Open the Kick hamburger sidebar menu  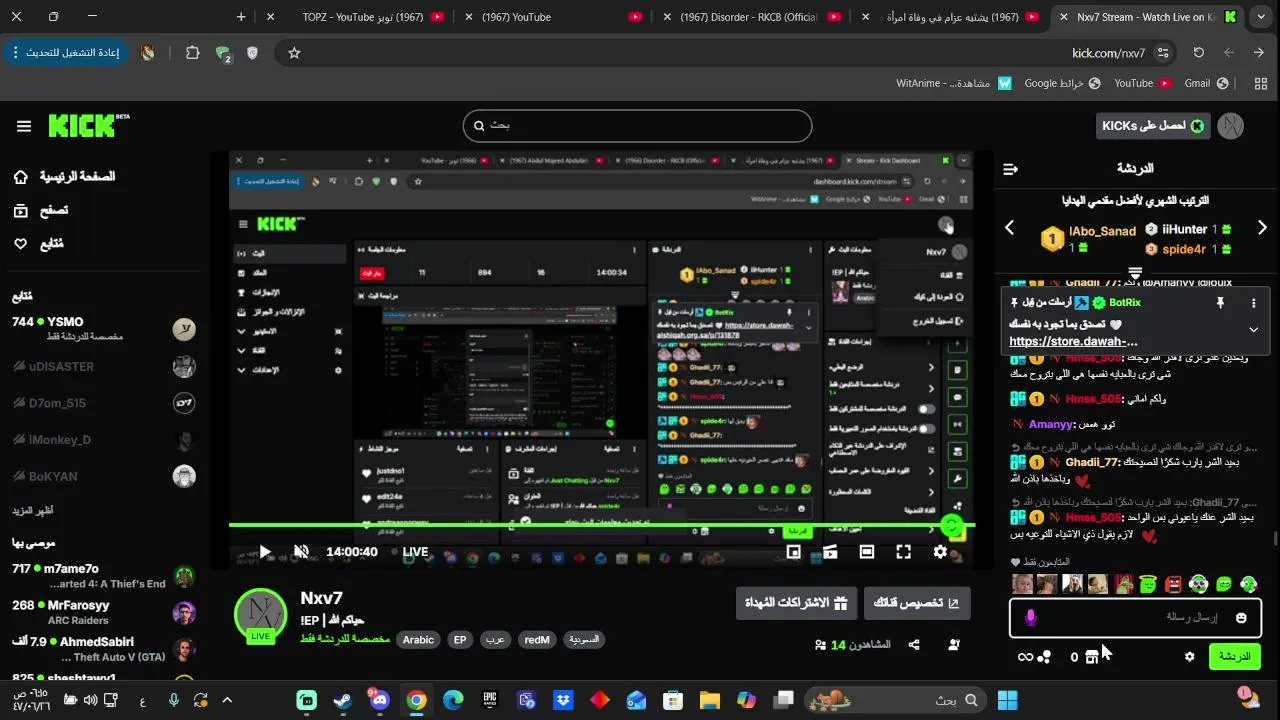pos(24,126)
